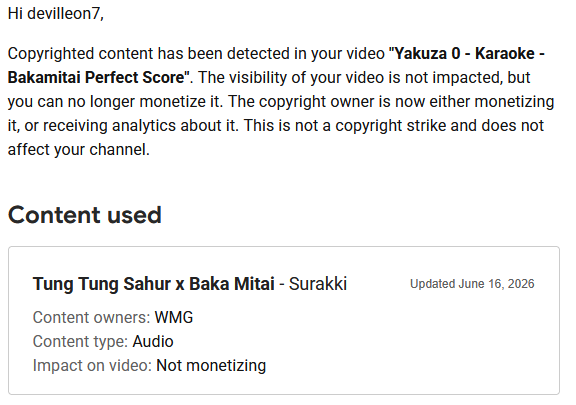Click the content owner value WMG
576x405 pixels.
[x=174, y=318]
